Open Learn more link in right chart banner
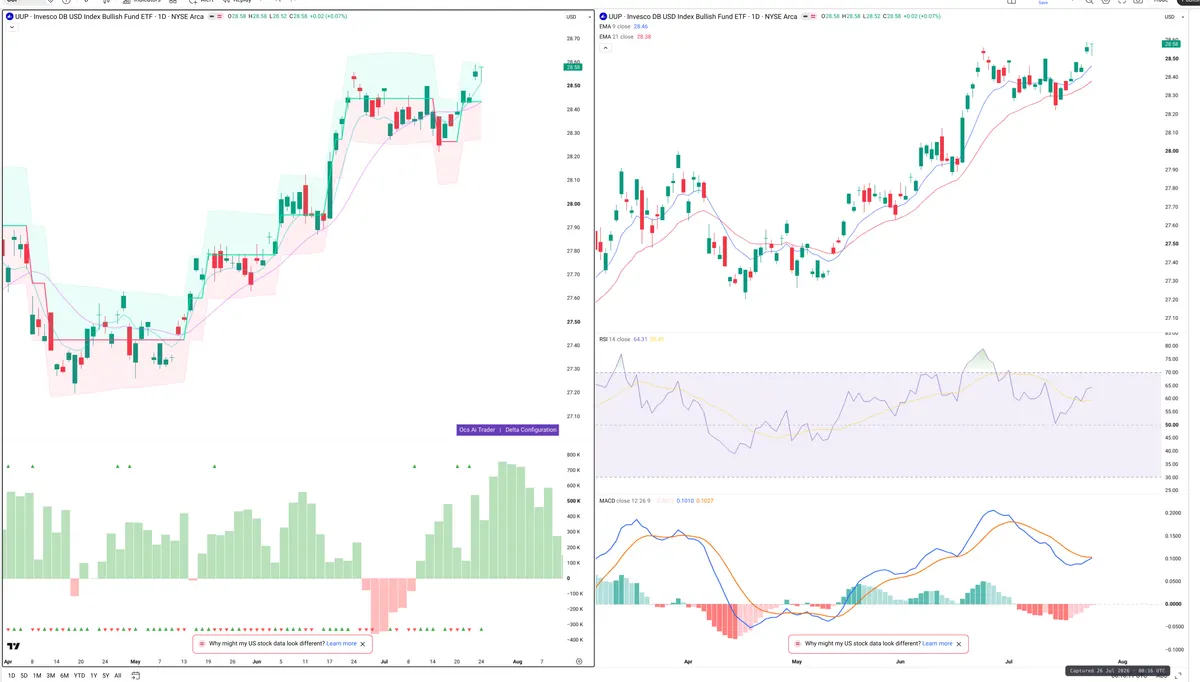The width and height of the screenshot is (1200, 682). [x=937, y=644]
